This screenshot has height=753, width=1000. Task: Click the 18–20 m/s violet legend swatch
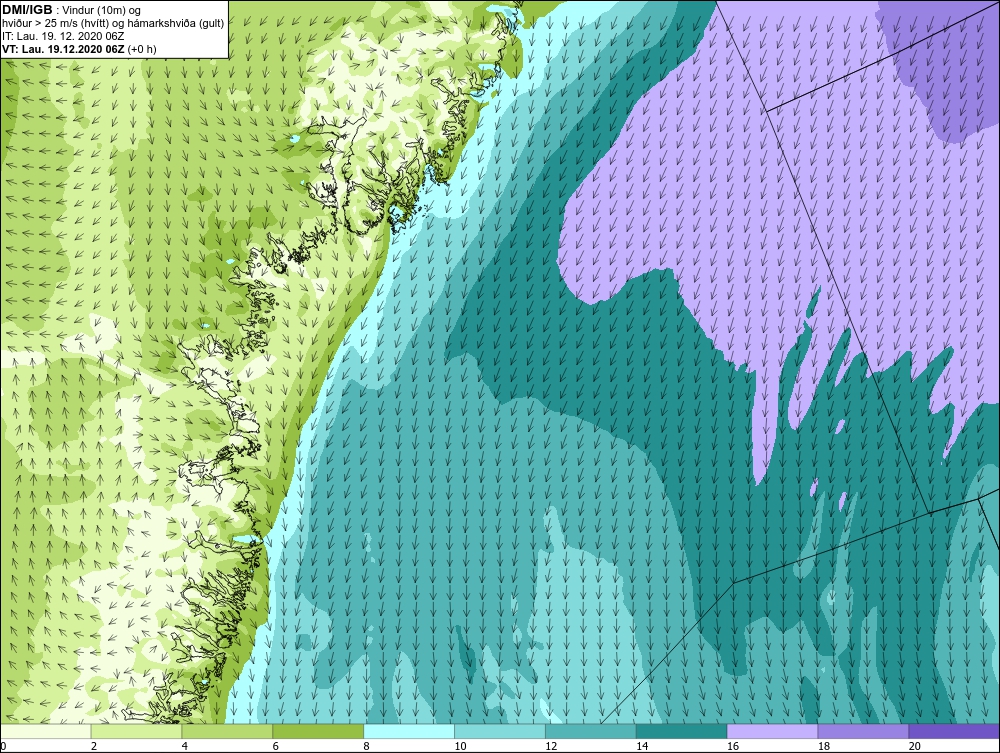[864, 731]
